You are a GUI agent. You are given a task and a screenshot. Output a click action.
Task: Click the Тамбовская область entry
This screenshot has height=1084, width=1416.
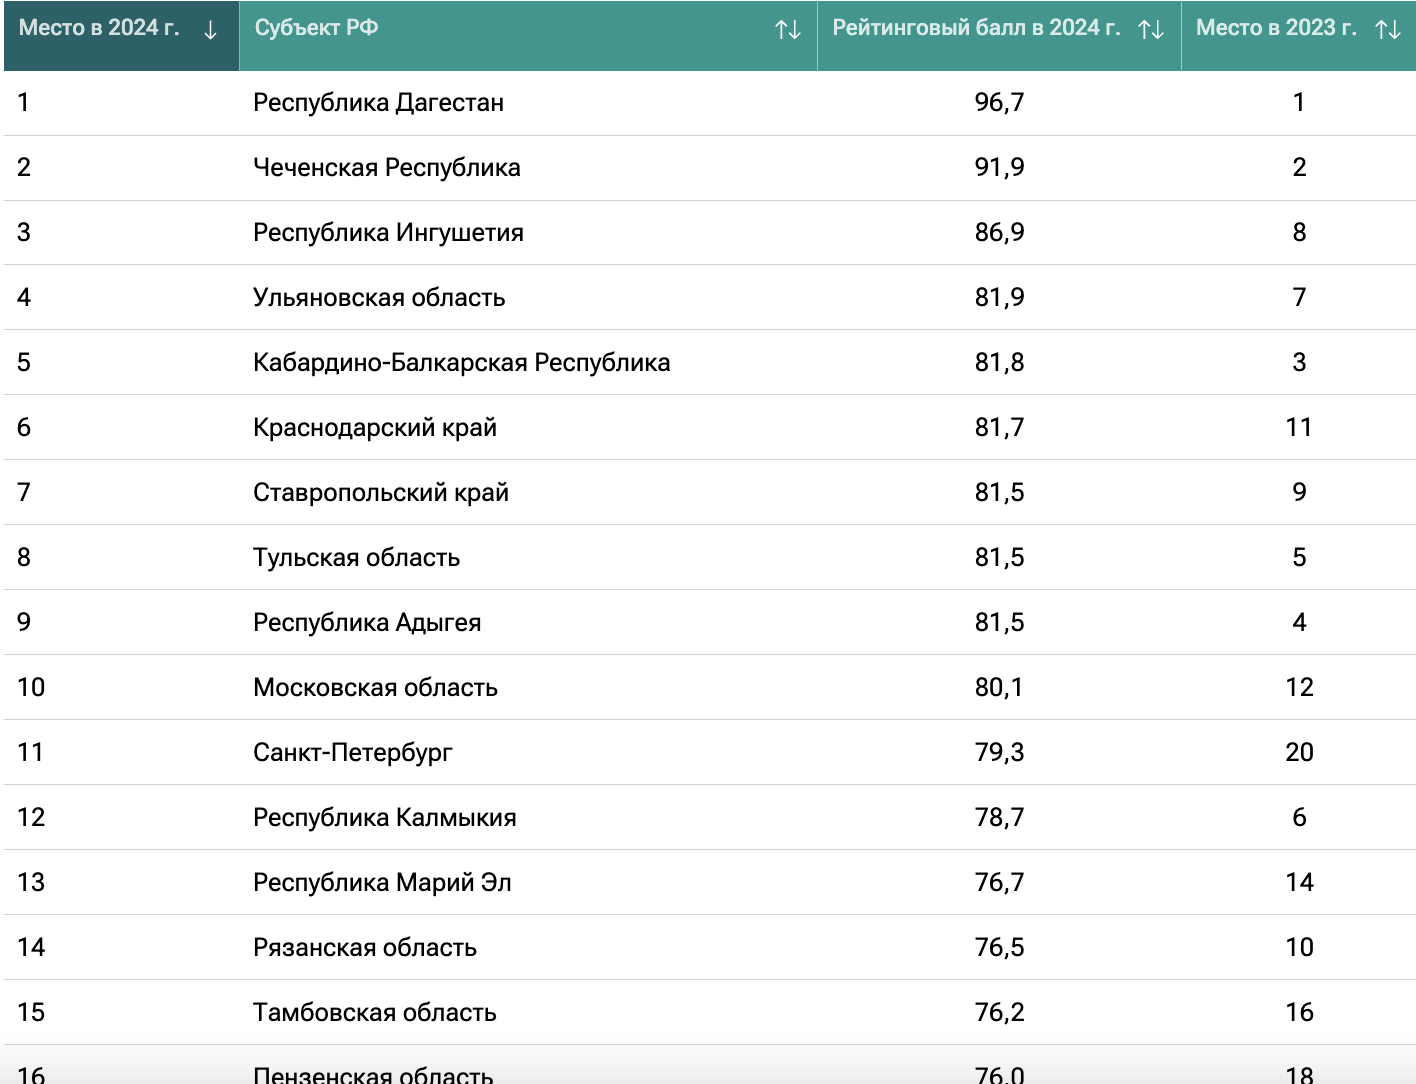(x=374, y=1013)
